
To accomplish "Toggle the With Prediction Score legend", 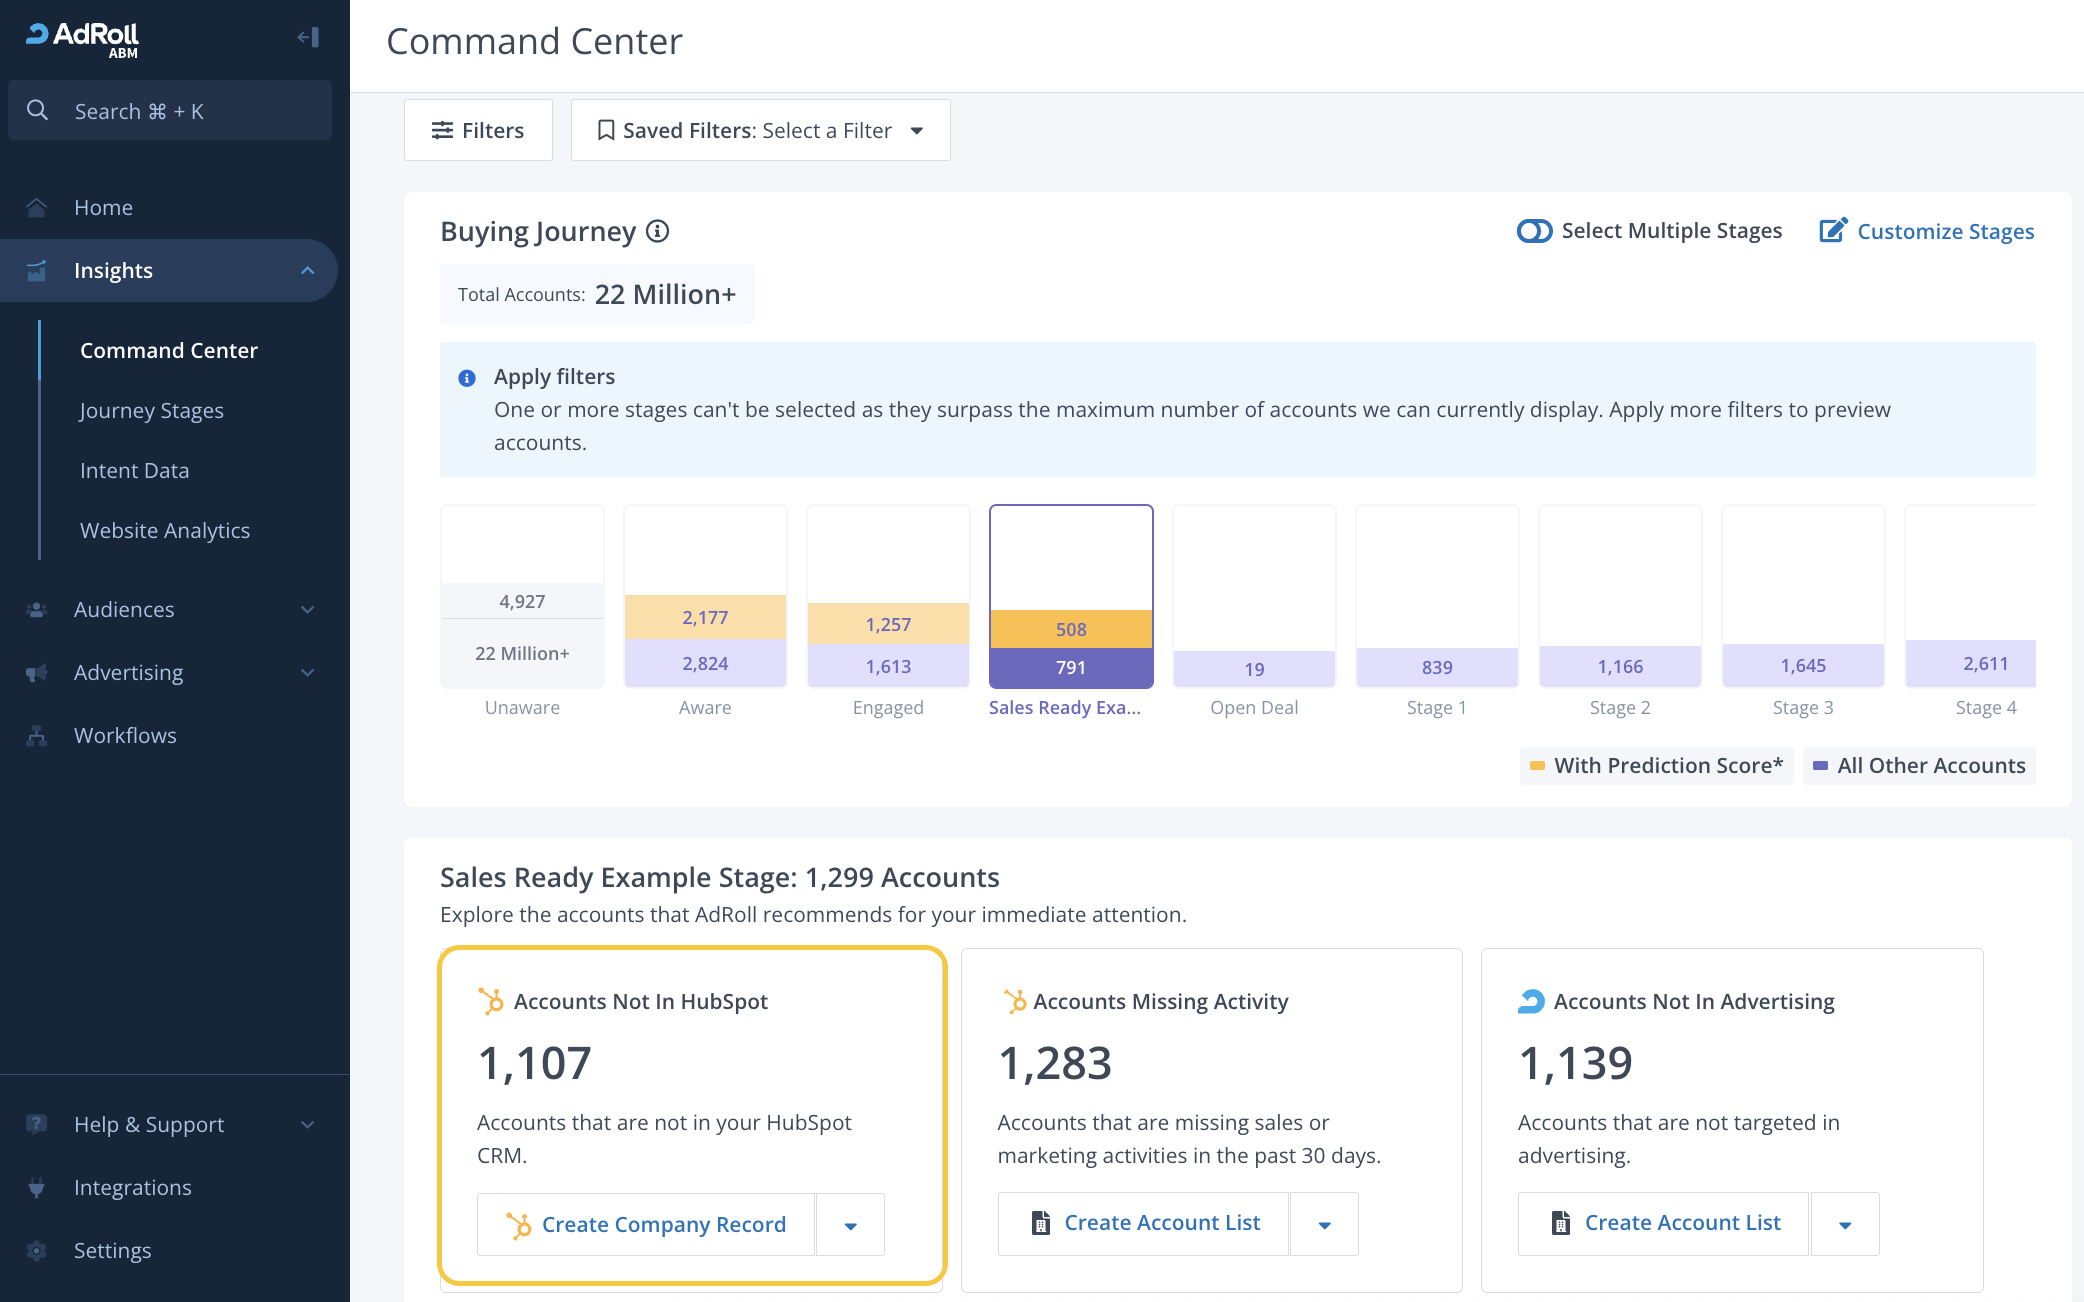I will [1656, 766].
